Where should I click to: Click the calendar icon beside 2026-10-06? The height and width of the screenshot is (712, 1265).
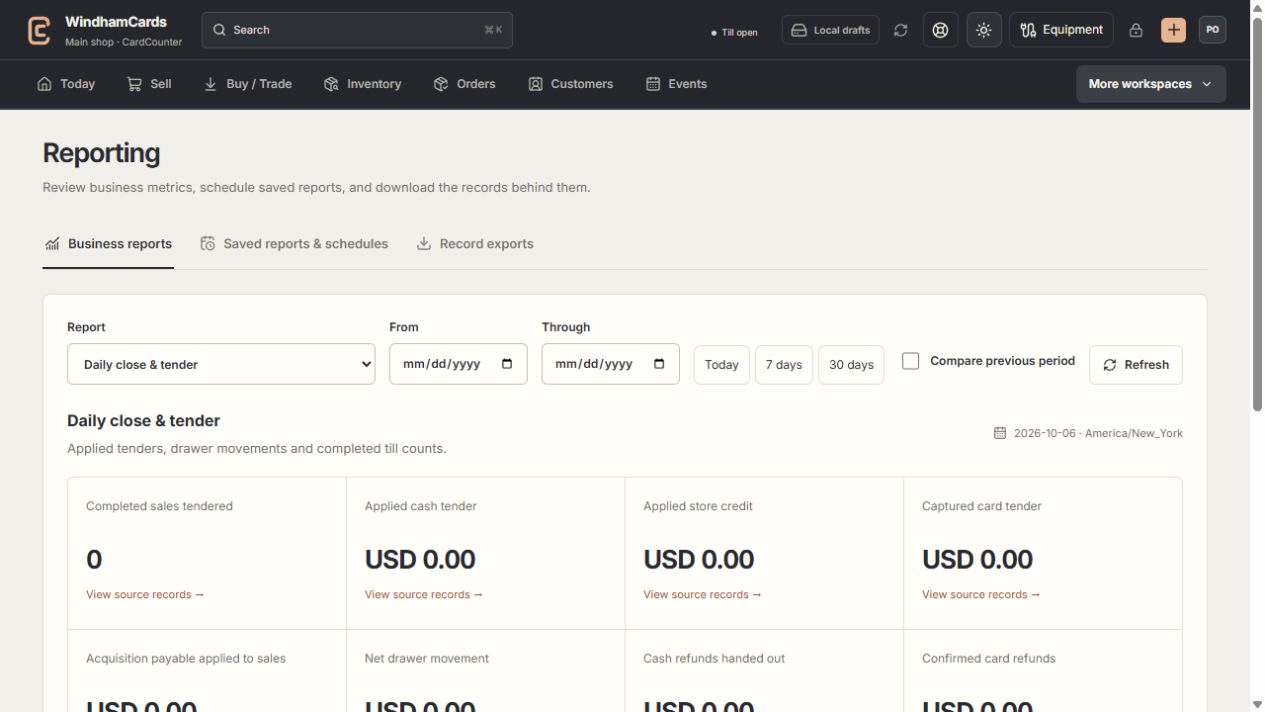1000,433
